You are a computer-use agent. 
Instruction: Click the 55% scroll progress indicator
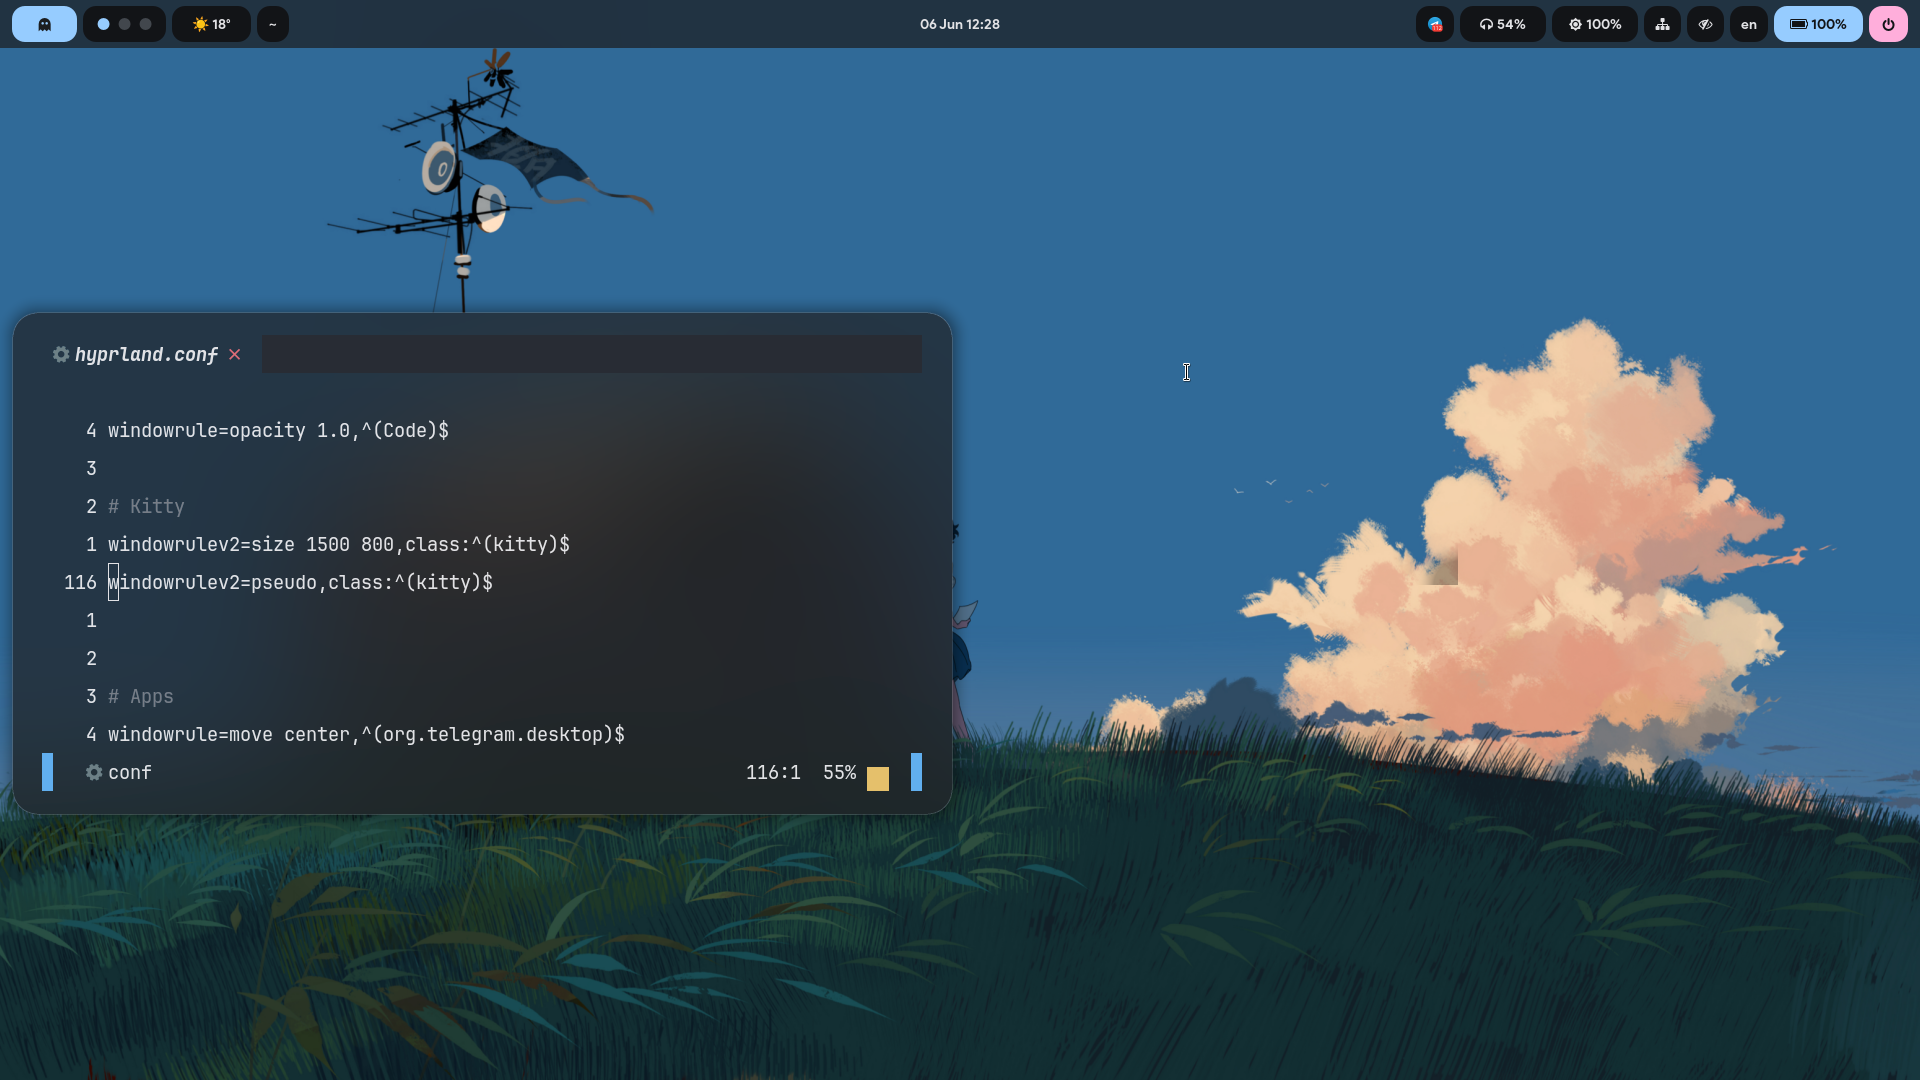point(838,772)
